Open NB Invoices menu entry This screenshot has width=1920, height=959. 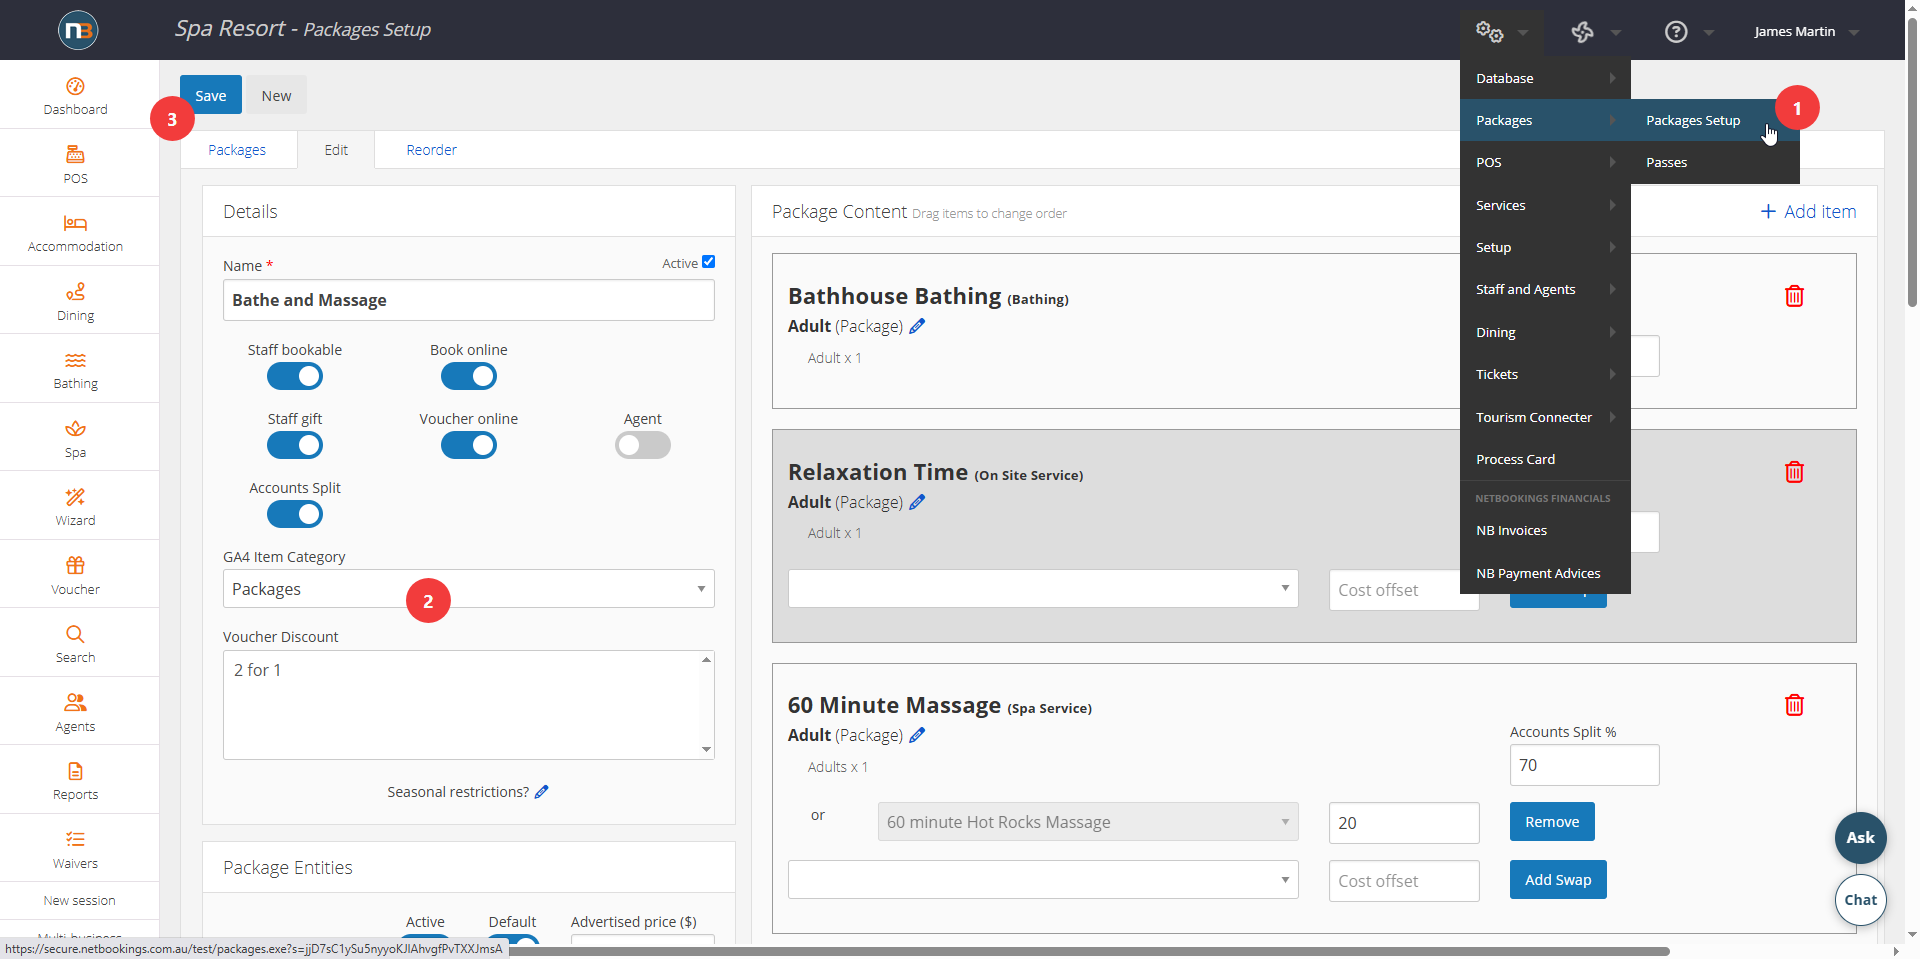point(1545,530)
